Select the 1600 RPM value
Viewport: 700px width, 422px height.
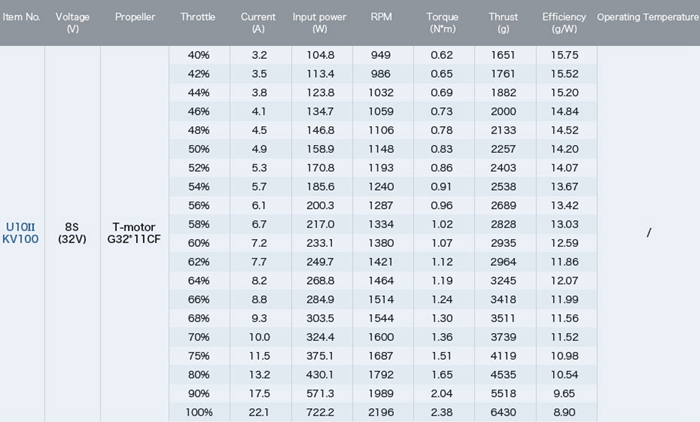point(381,337)
